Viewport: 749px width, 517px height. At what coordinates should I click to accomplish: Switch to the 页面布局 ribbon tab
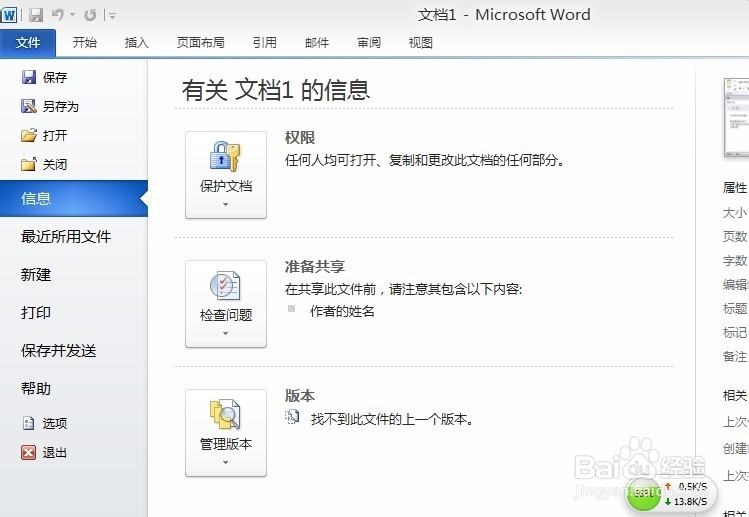[201, 43]
